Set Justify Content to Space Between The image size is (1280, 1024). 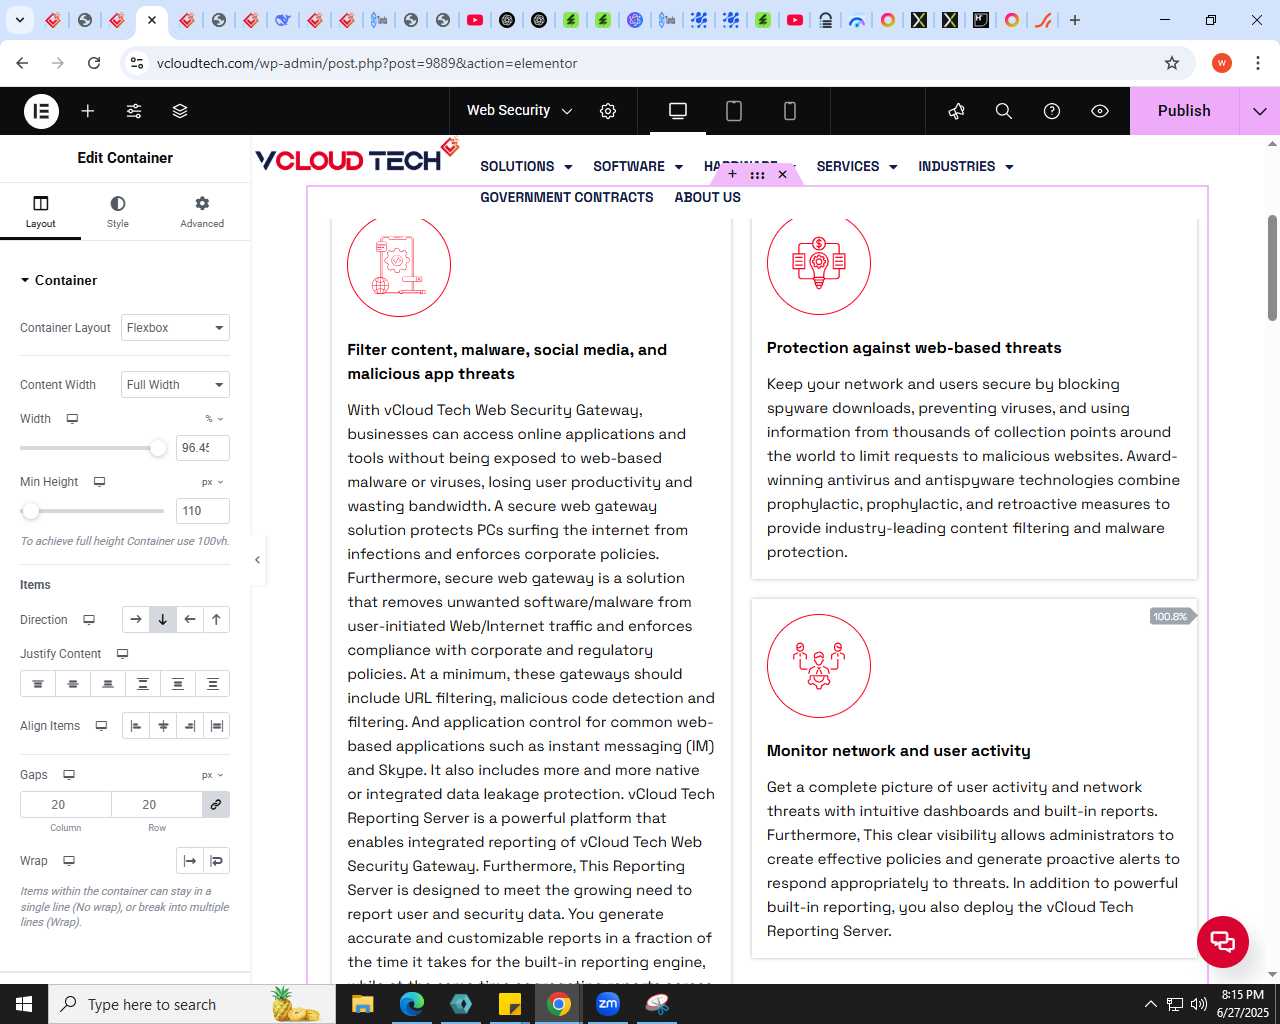tap(143, 684)
